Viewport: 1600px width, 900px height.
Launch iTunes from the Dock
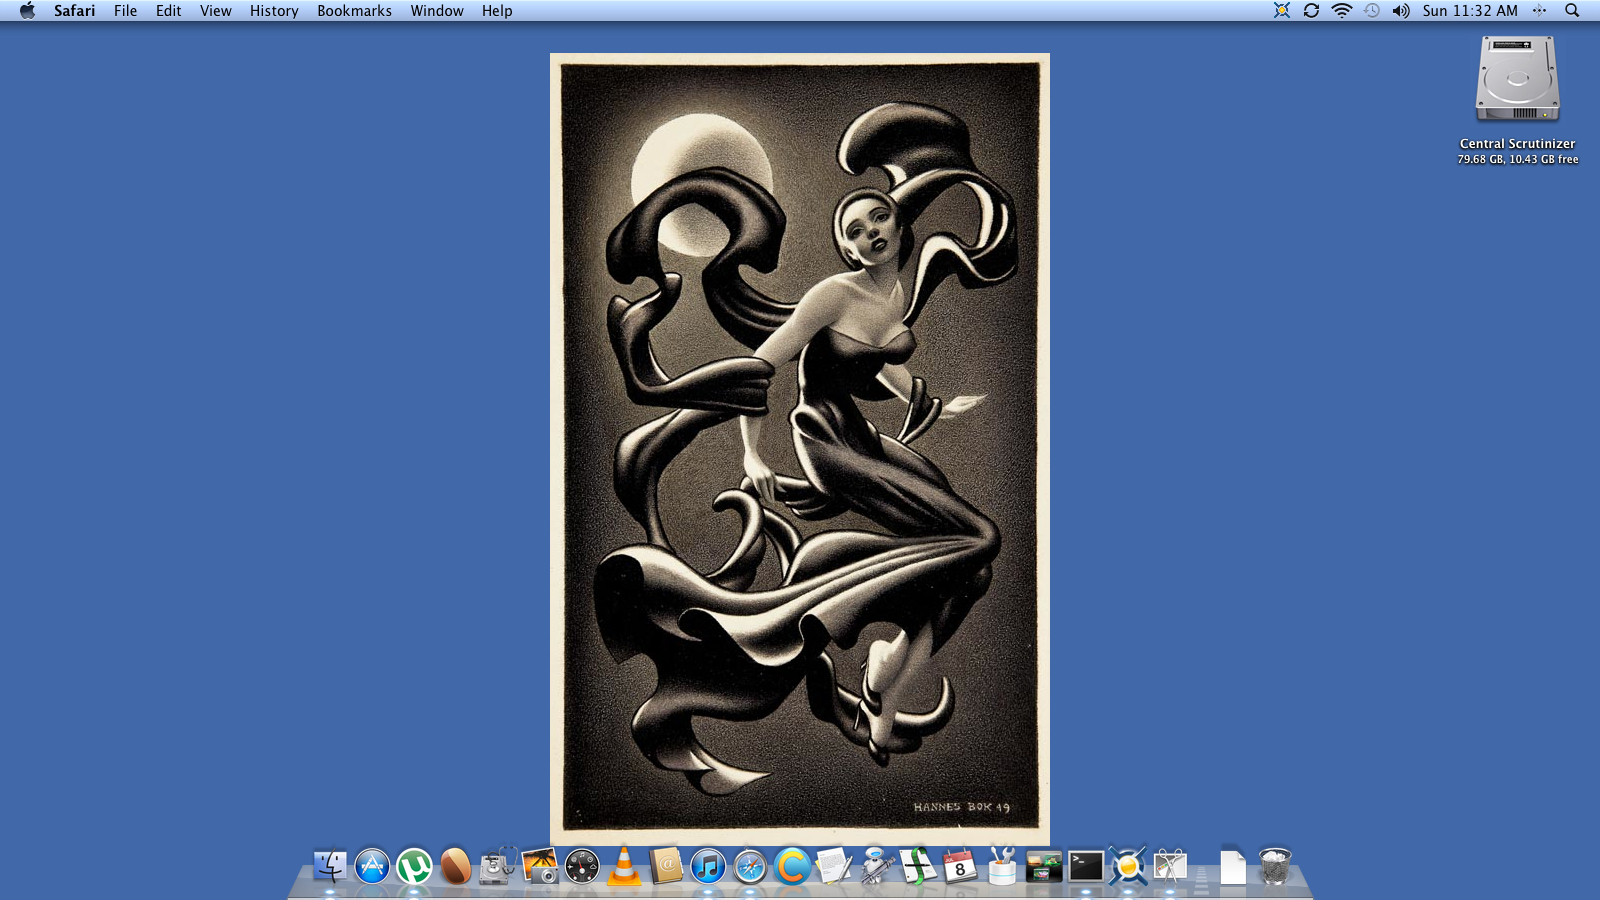(x=708, y=866)
